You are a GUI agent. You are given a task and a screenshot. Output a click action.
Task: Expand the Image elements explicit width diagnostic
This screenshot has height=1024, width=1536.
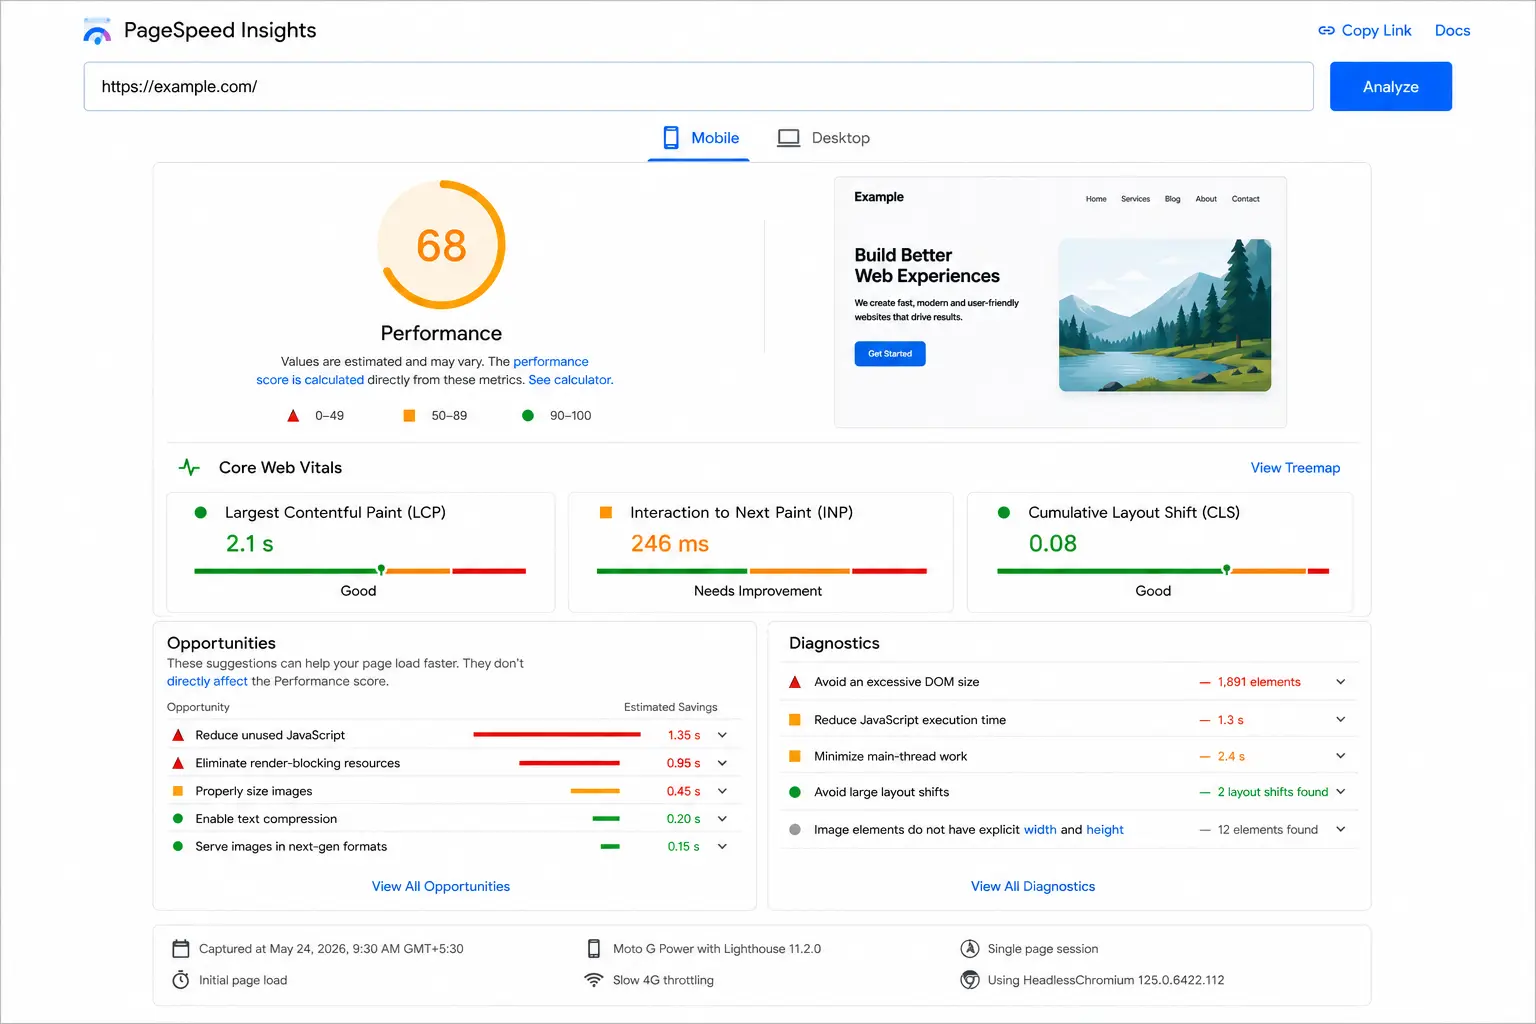tap(1341, 830)
